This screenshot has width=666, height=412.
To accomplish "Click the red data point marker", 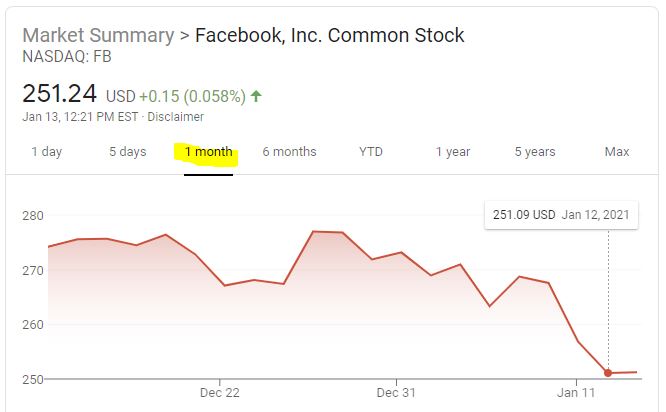I will [x=608, y=373].
